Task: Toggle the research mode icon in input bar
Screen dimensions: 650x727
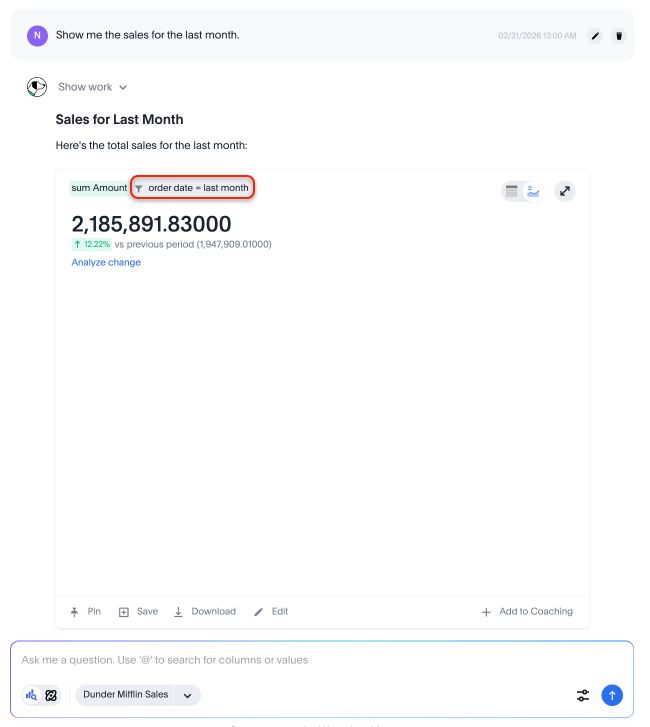Action: pyautogui.click(x=51, y=695)
